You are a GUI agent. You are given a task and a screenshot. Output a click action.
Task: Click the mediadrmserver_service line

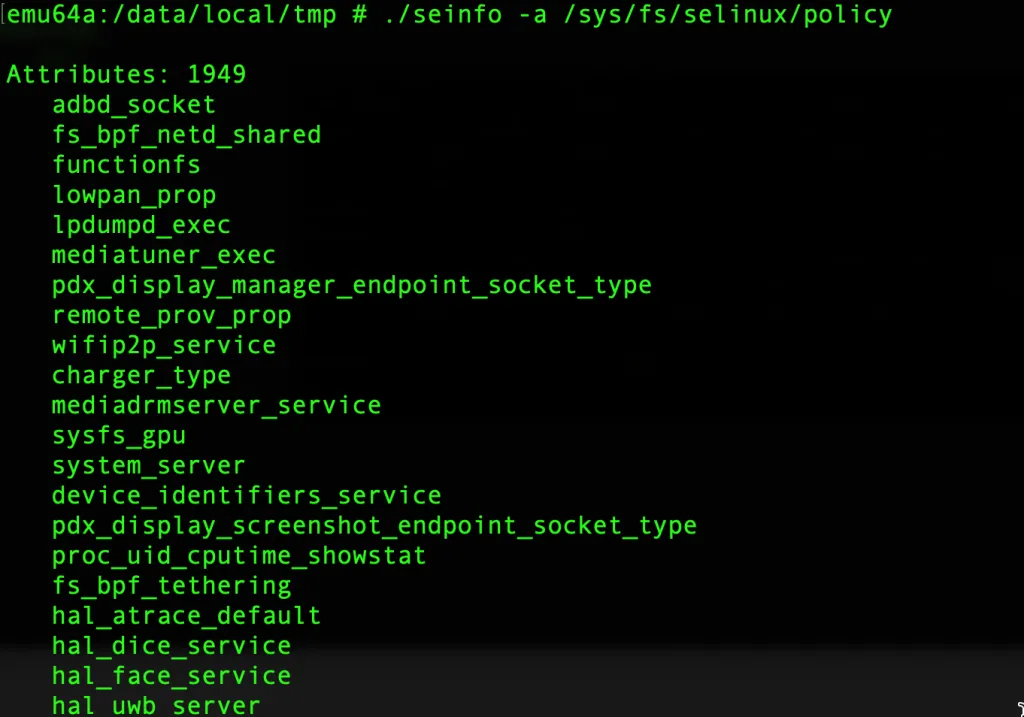216,405
